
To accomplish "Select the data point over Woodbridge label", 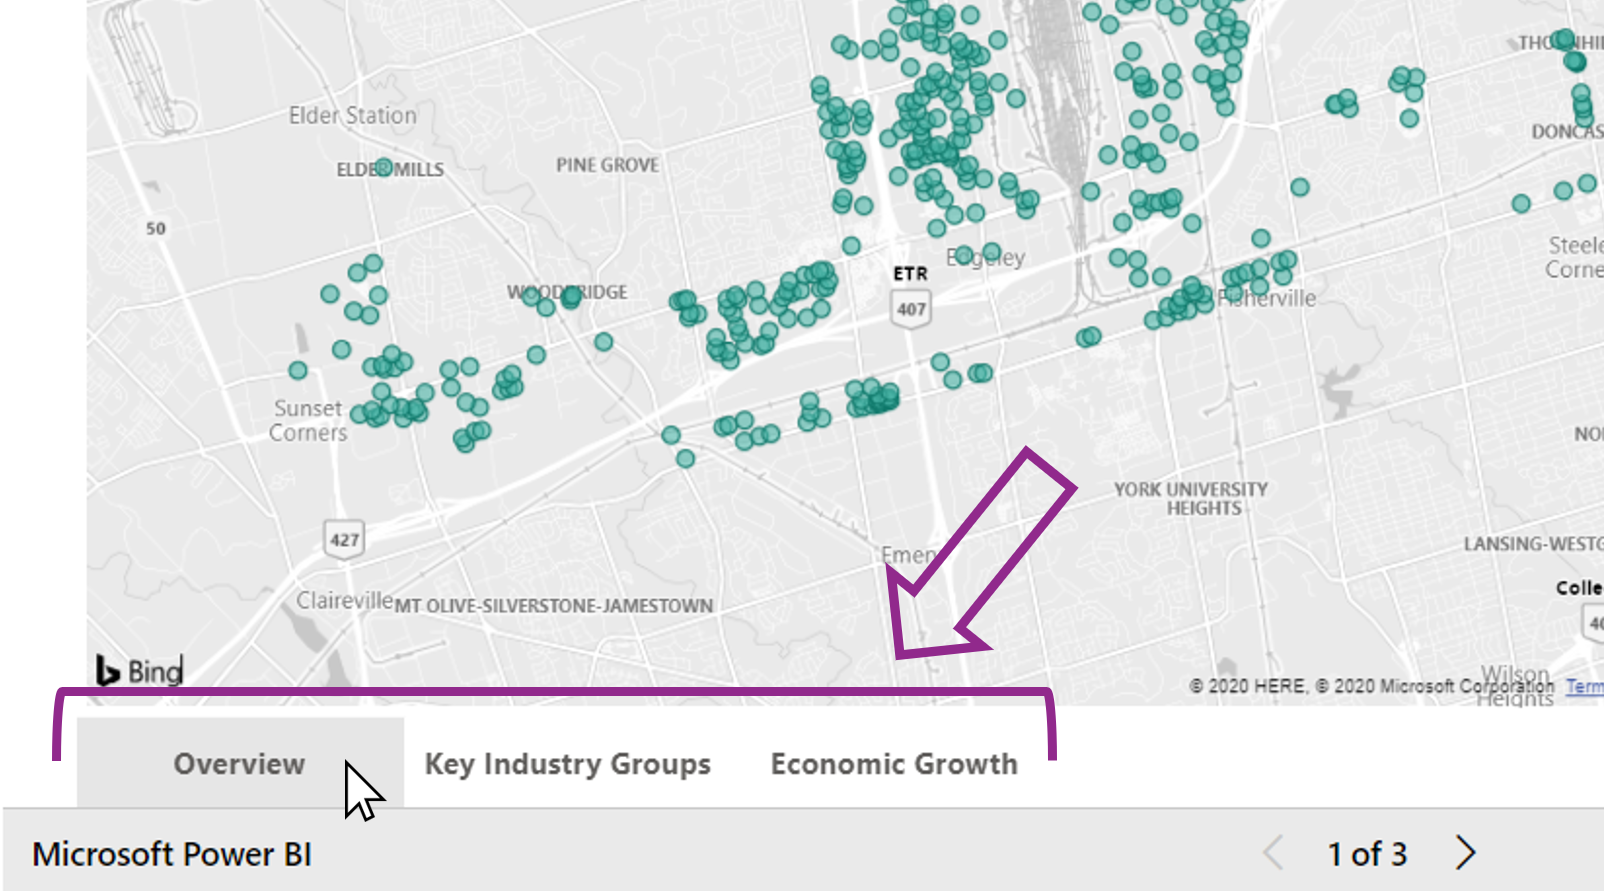I will pos(571,296).
